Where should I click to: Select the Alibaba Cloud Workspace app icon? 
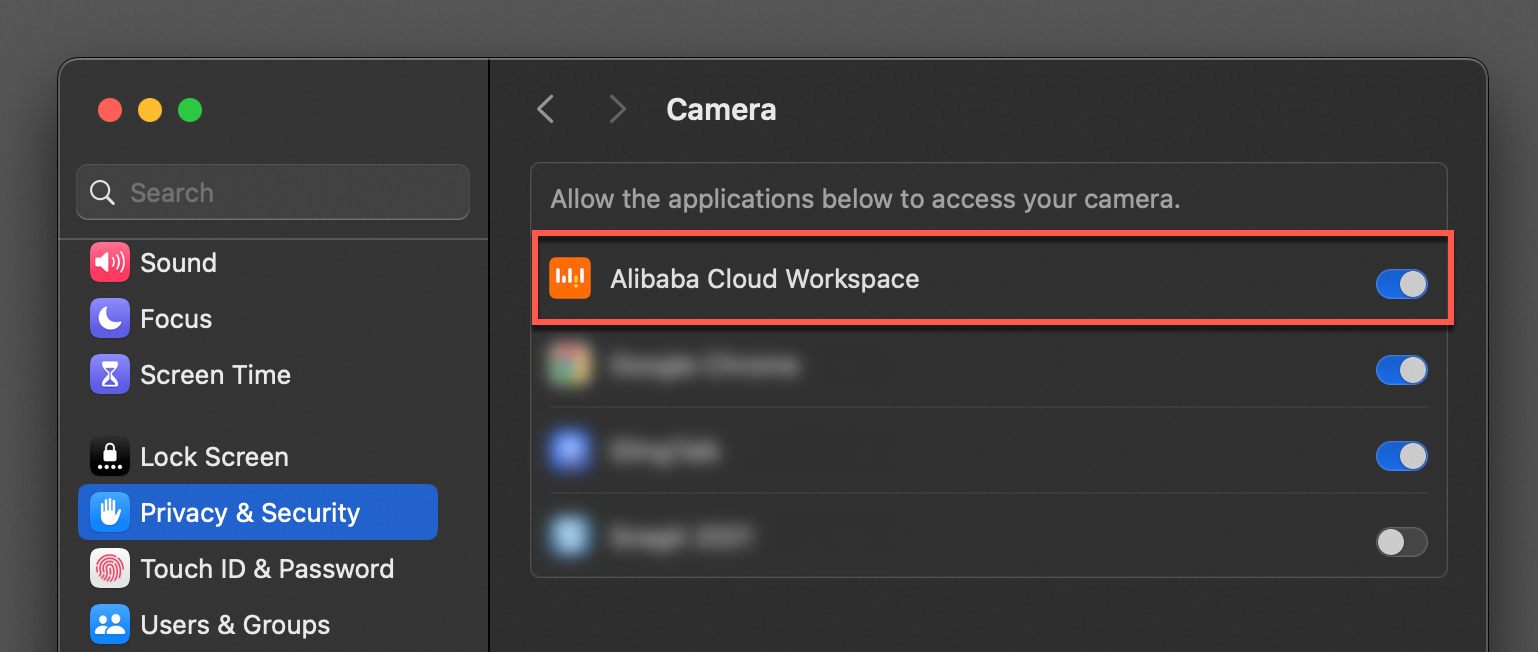tap(570, 278)
